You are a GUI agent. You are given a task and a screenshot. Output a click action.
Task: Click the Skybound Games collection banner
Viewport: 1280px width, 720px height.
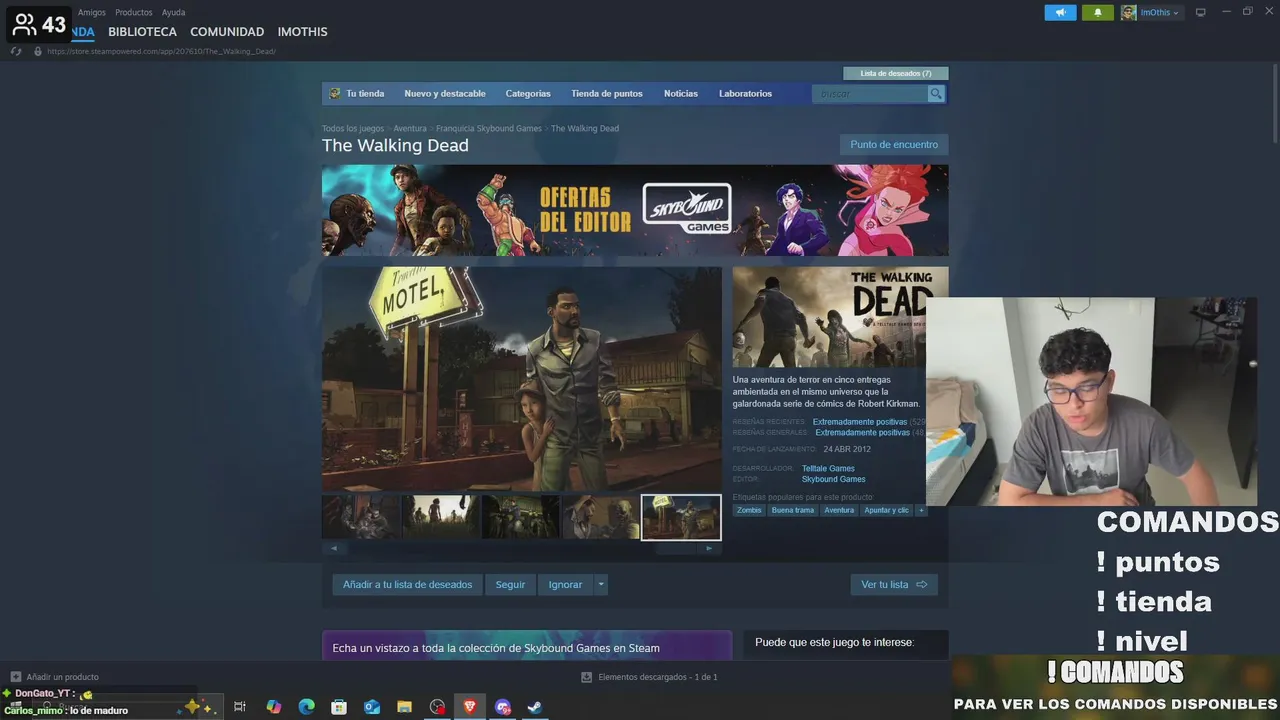pos(527,645)
